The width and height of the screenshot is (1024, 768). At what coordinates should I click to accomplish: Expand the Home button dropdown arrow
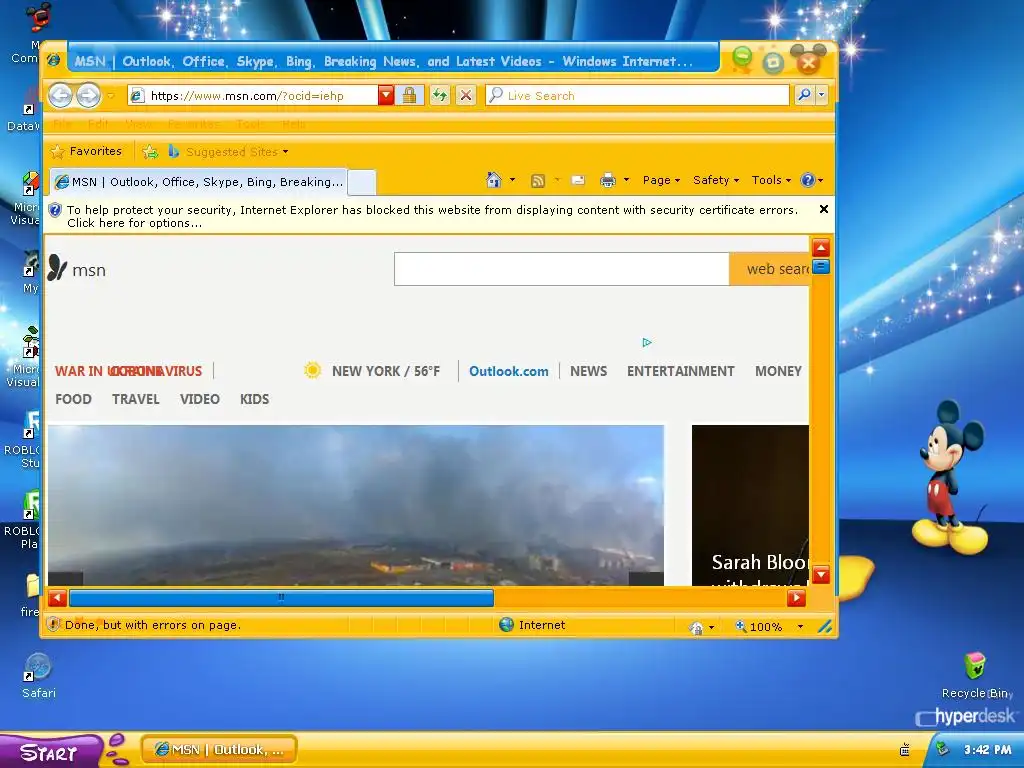click(512, 180)
